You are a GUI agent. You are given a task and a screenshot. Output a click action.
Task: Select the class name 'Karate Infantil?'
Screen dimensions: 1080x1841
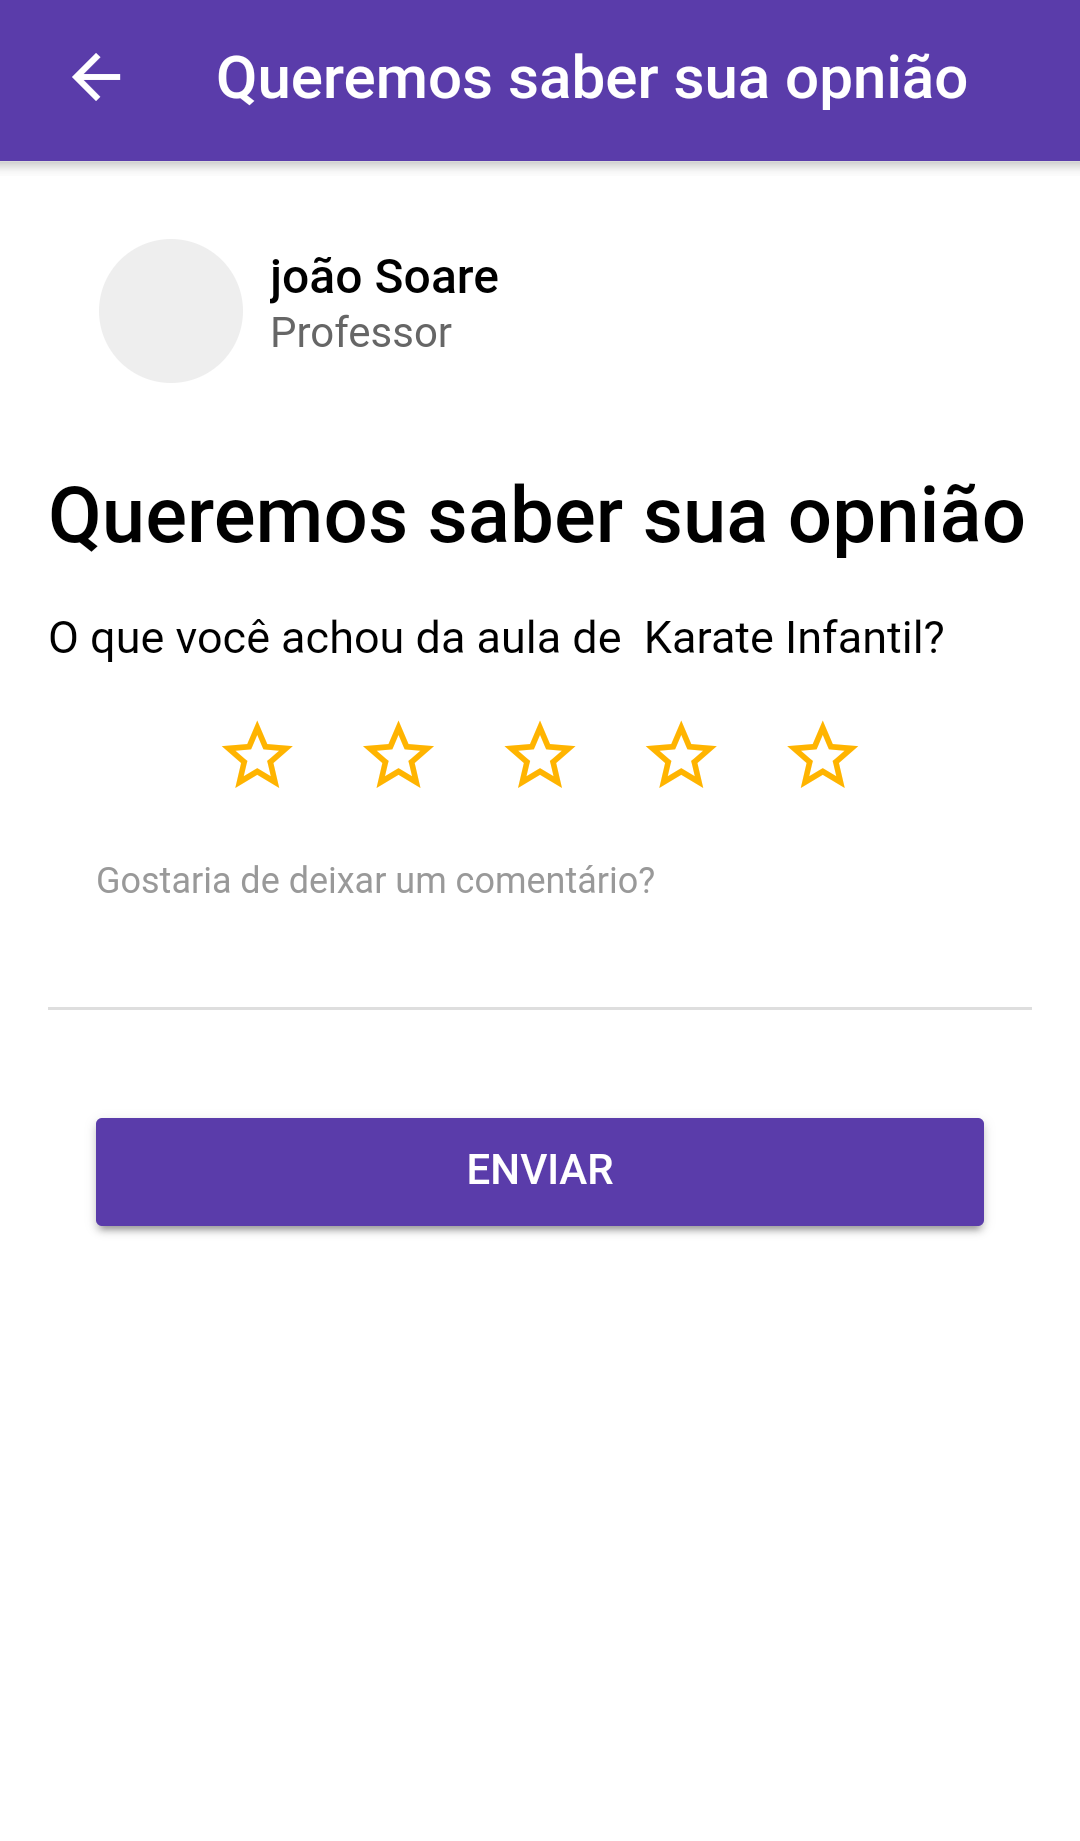click(x=794, y=638)
